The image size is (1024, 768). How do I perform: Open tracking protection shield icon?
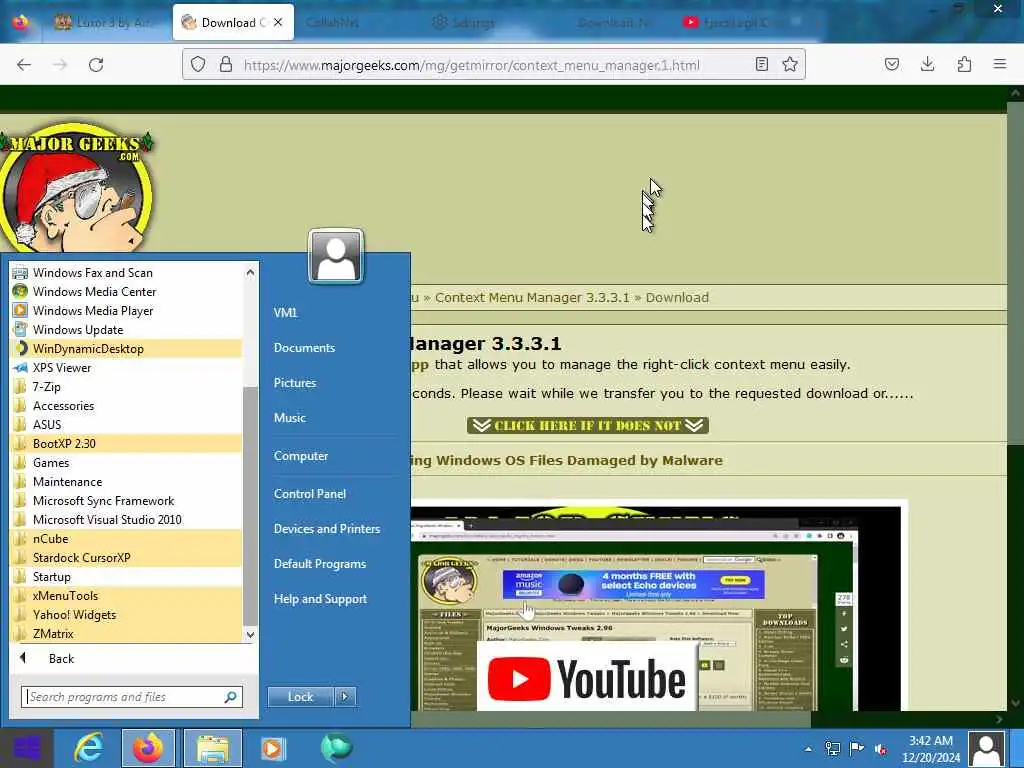198,64
